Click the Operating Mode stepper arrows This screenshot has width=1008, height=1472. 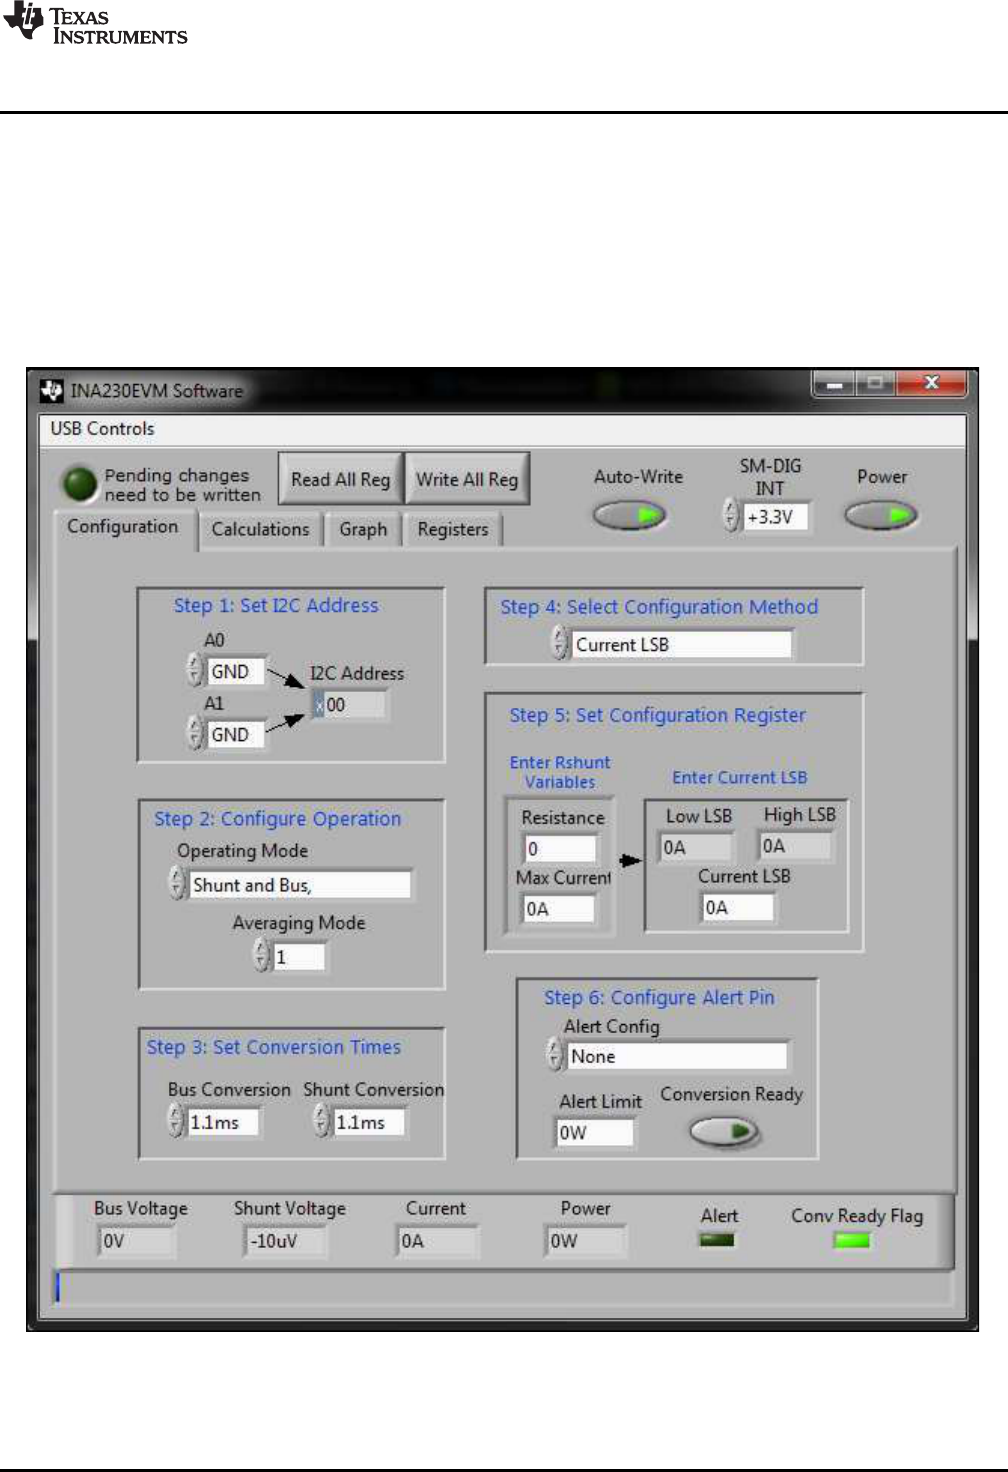pyautogui.click(x=177, y=884)
